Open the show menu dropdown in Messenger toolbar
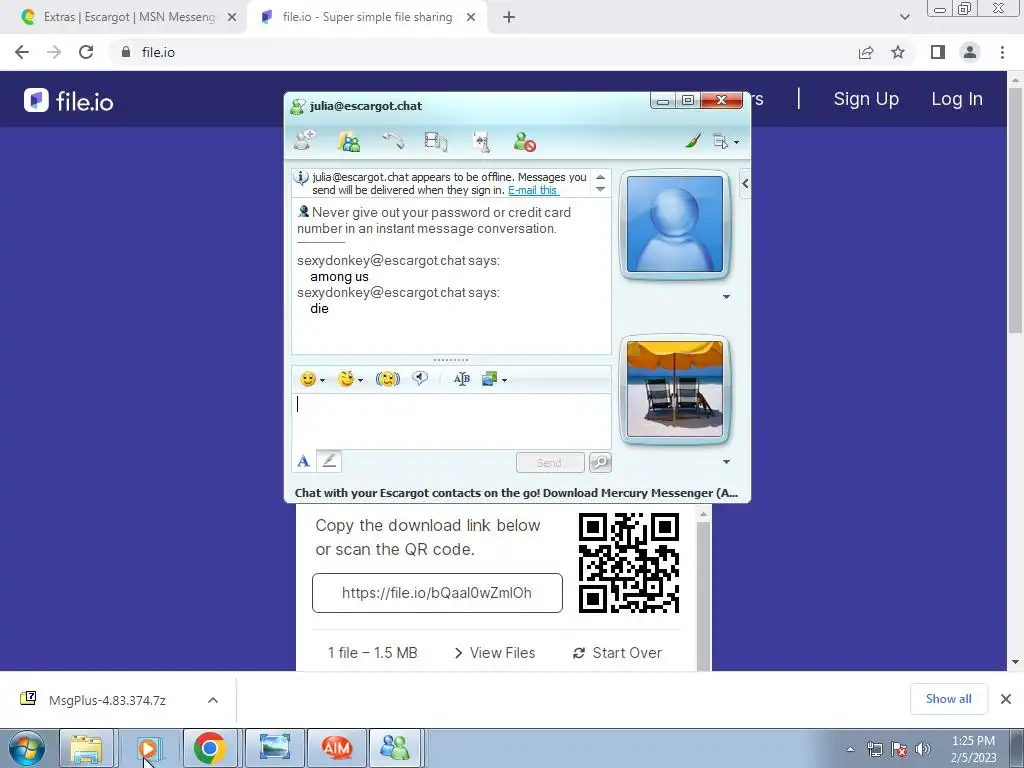 725,142
